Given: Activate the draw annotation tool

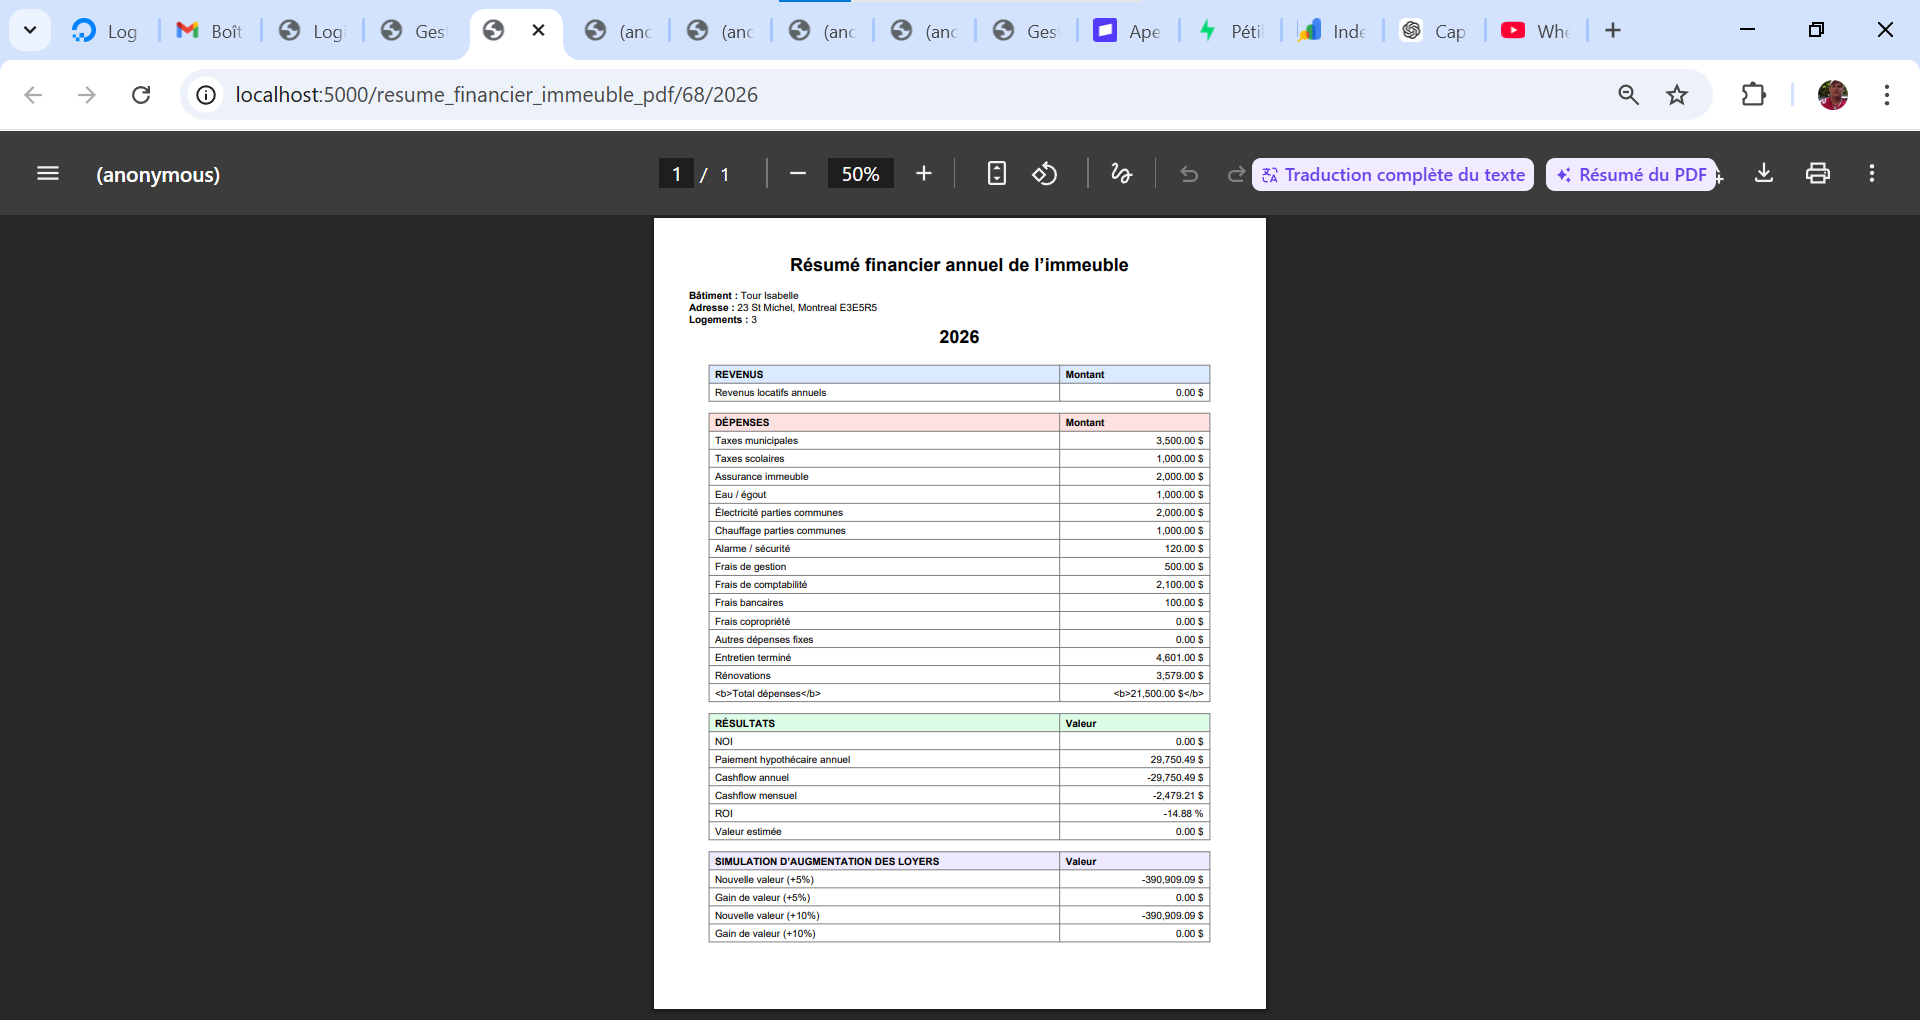Looking at the screenshot, I should tap(1122, 174).
